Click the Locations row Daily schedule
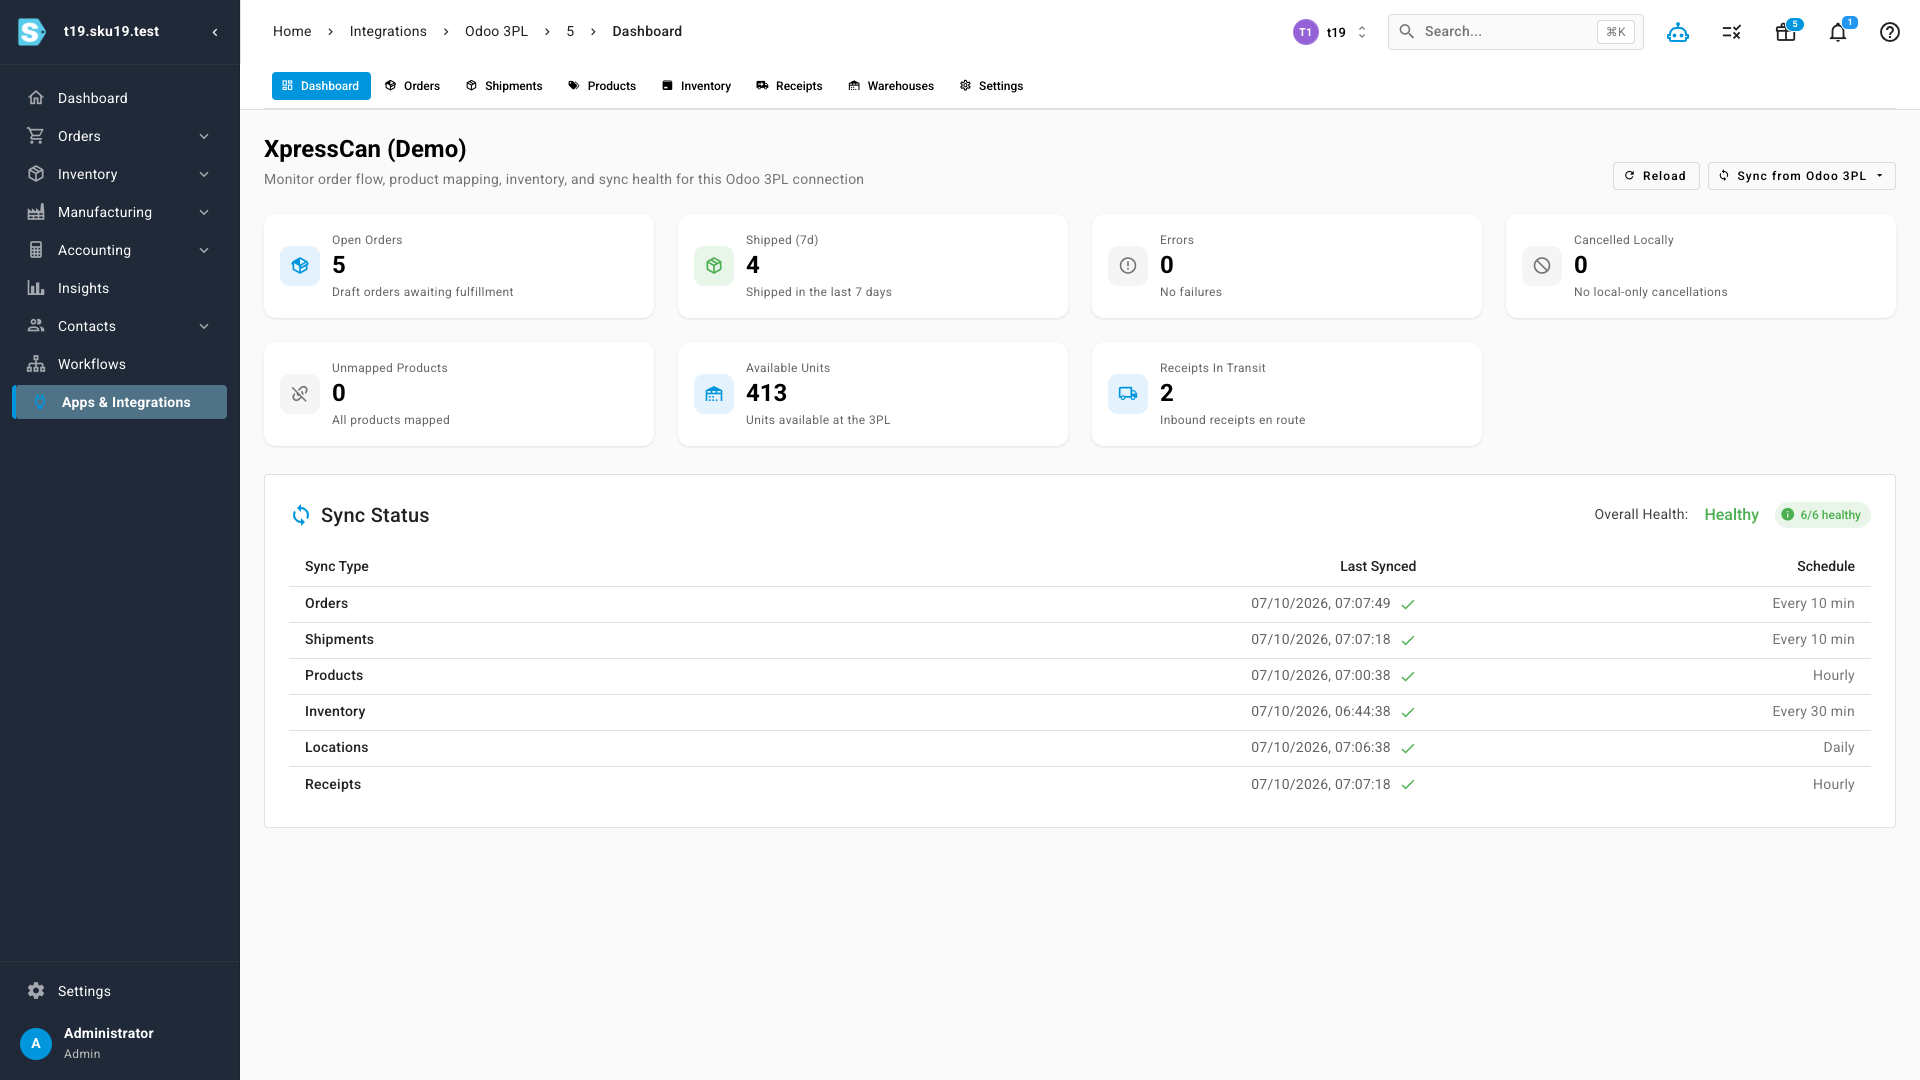This screenshot has width=1920, height=1080. pos(1839,748)
